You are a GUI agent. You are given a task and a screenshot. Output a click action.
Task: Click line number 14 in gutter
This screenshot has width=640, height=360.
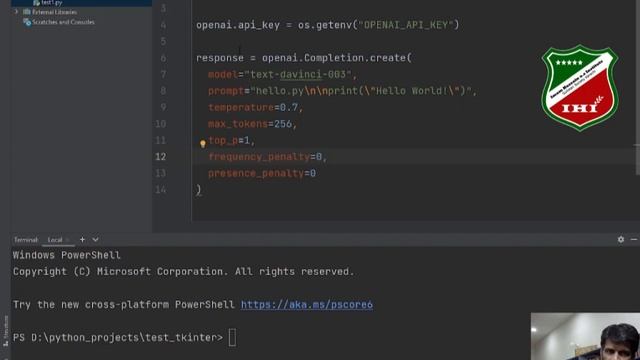coord(160,190)
